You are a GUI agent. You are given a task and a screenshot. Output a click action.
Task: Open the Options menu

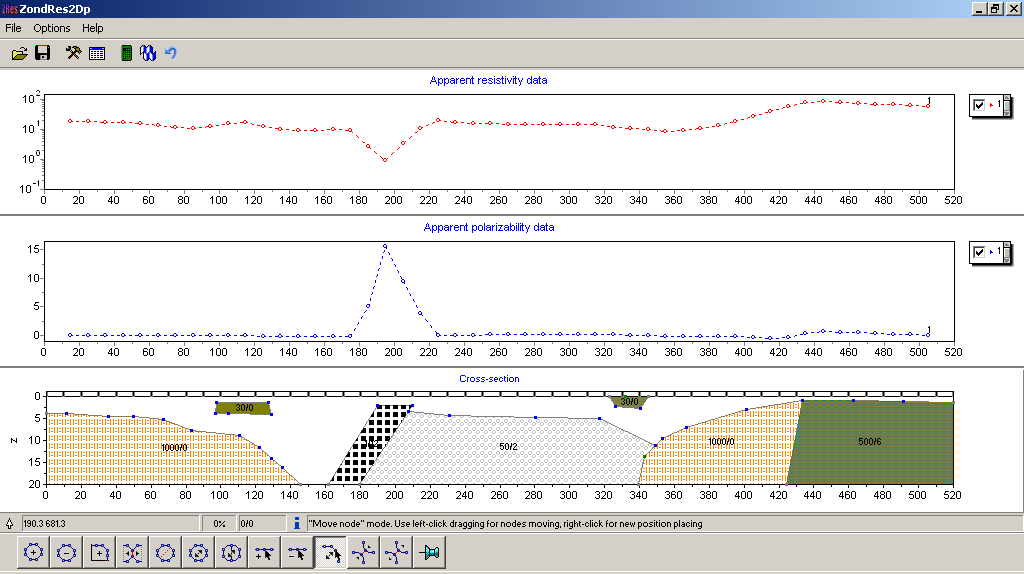click(52, 28)
